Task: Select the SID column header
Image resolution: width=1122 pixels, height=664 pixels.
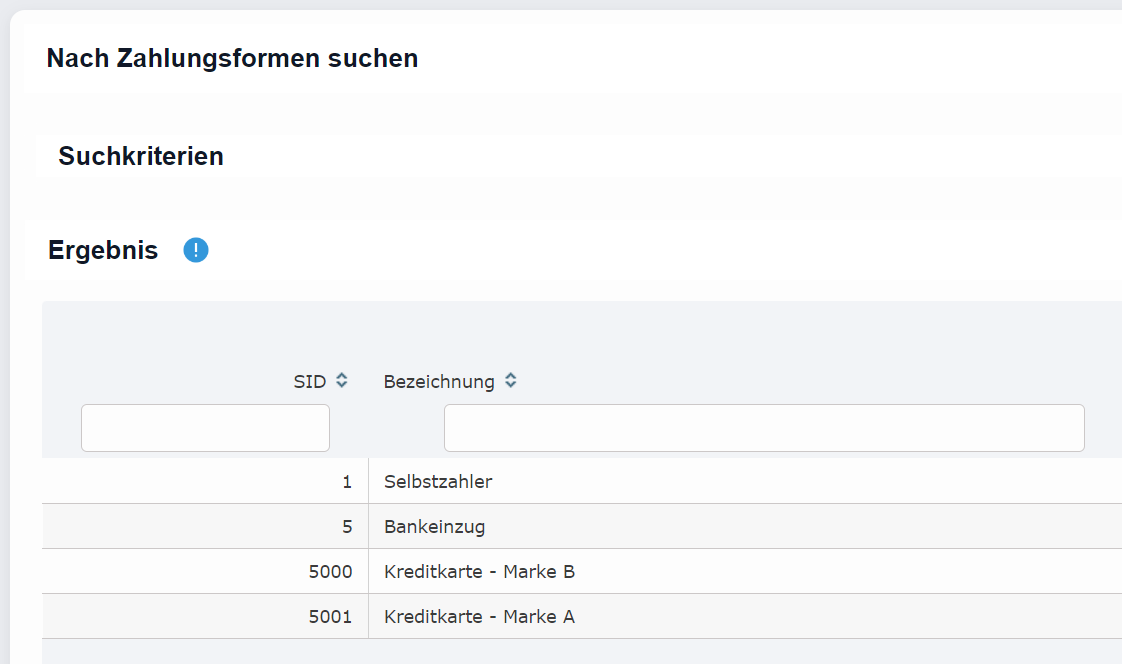Action: (307, 381)
